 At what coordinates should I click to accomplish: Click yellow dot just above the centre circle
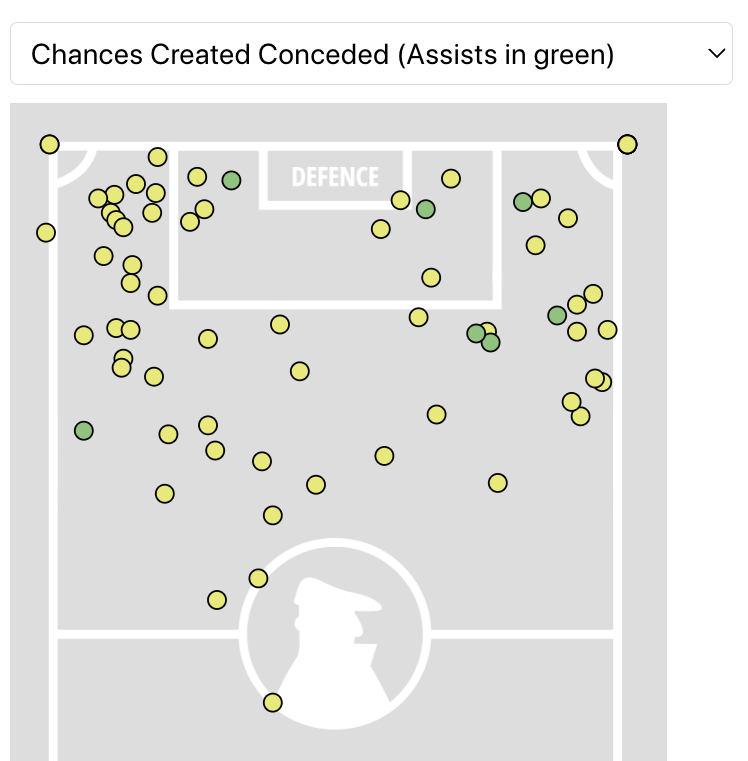(273, 515)
